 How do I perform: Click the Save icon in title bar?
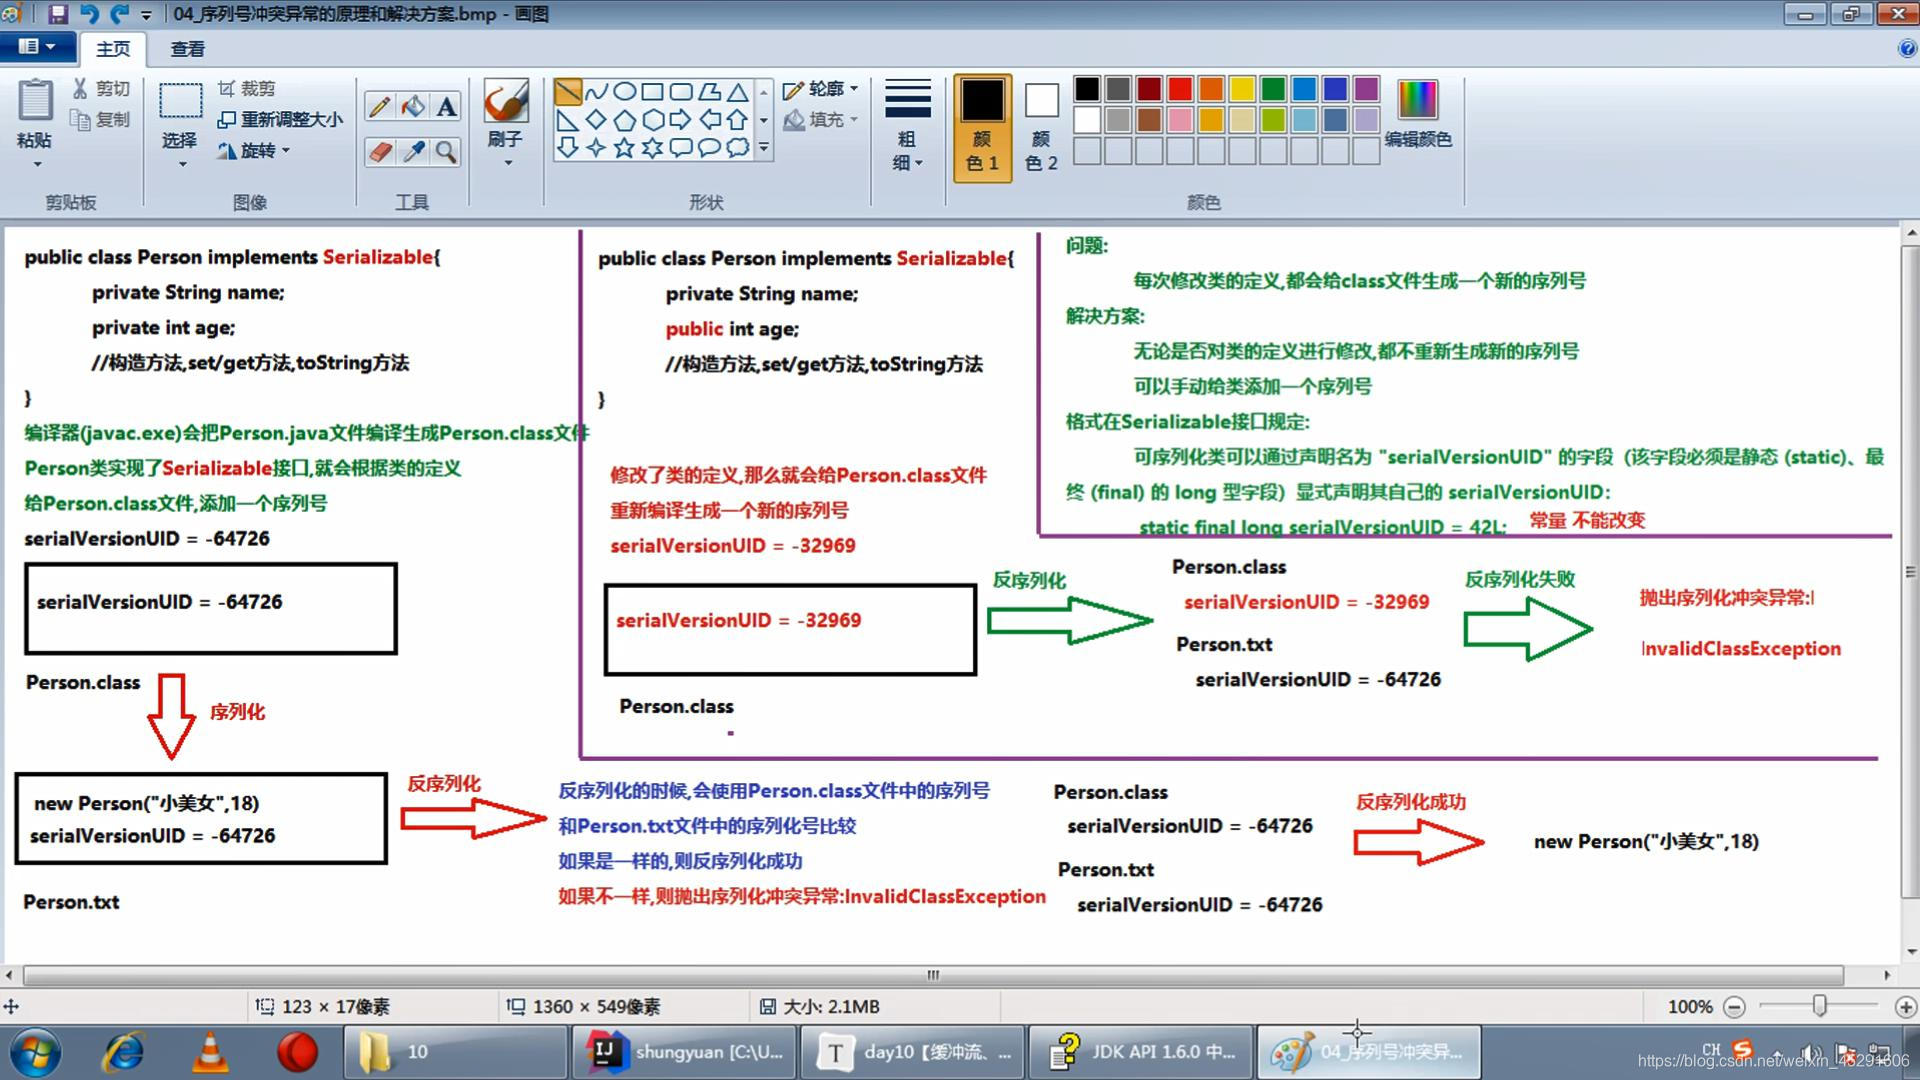point(57,14)
